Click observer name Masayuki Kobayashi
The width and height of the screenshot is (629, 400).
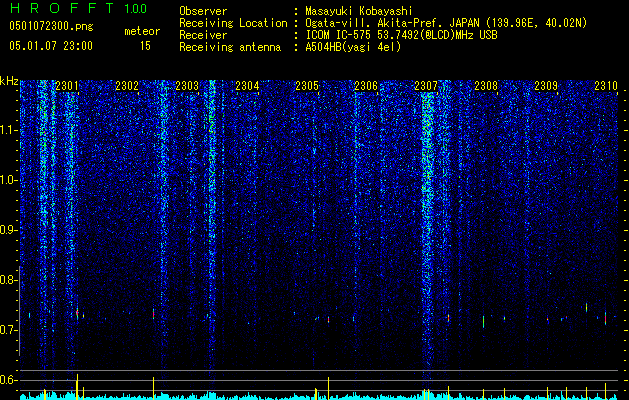(359, 11)
